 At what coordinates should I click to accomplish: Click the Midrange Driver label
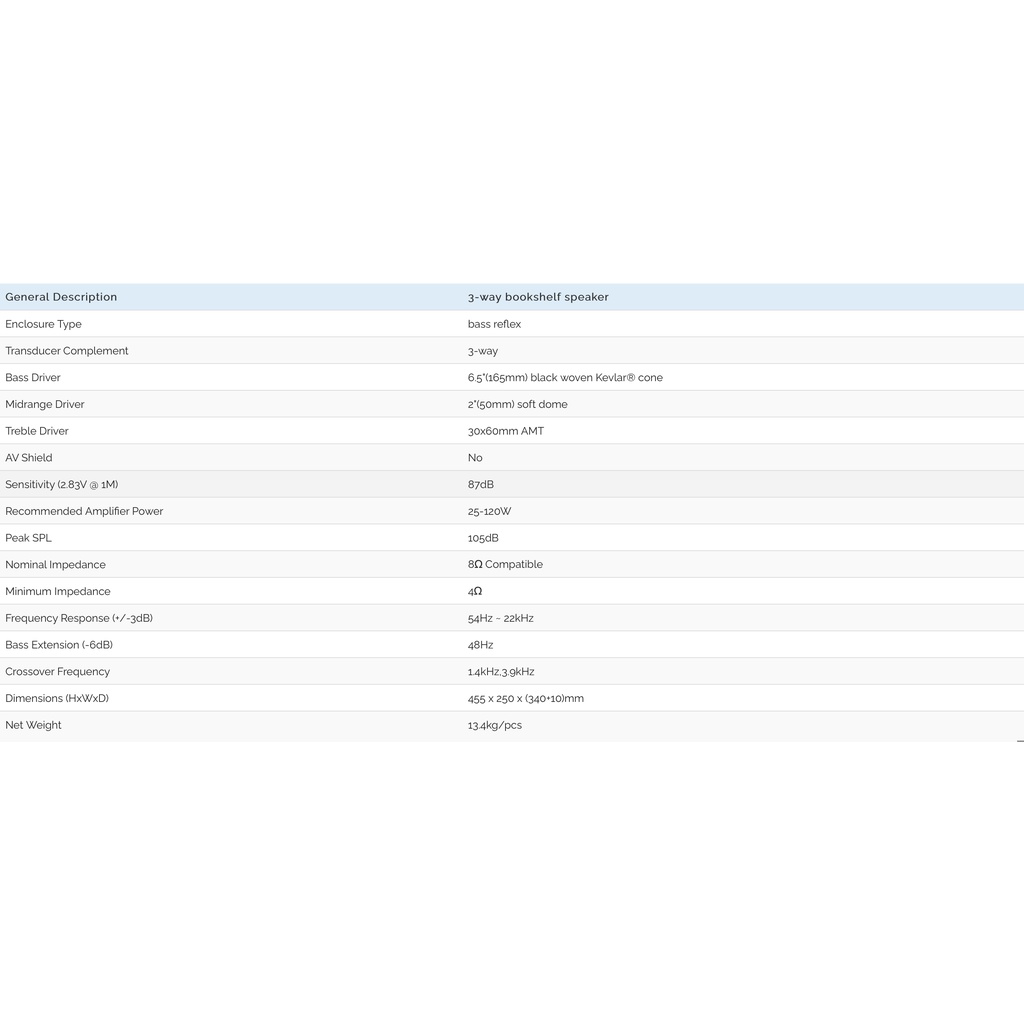tap(45, 405)
